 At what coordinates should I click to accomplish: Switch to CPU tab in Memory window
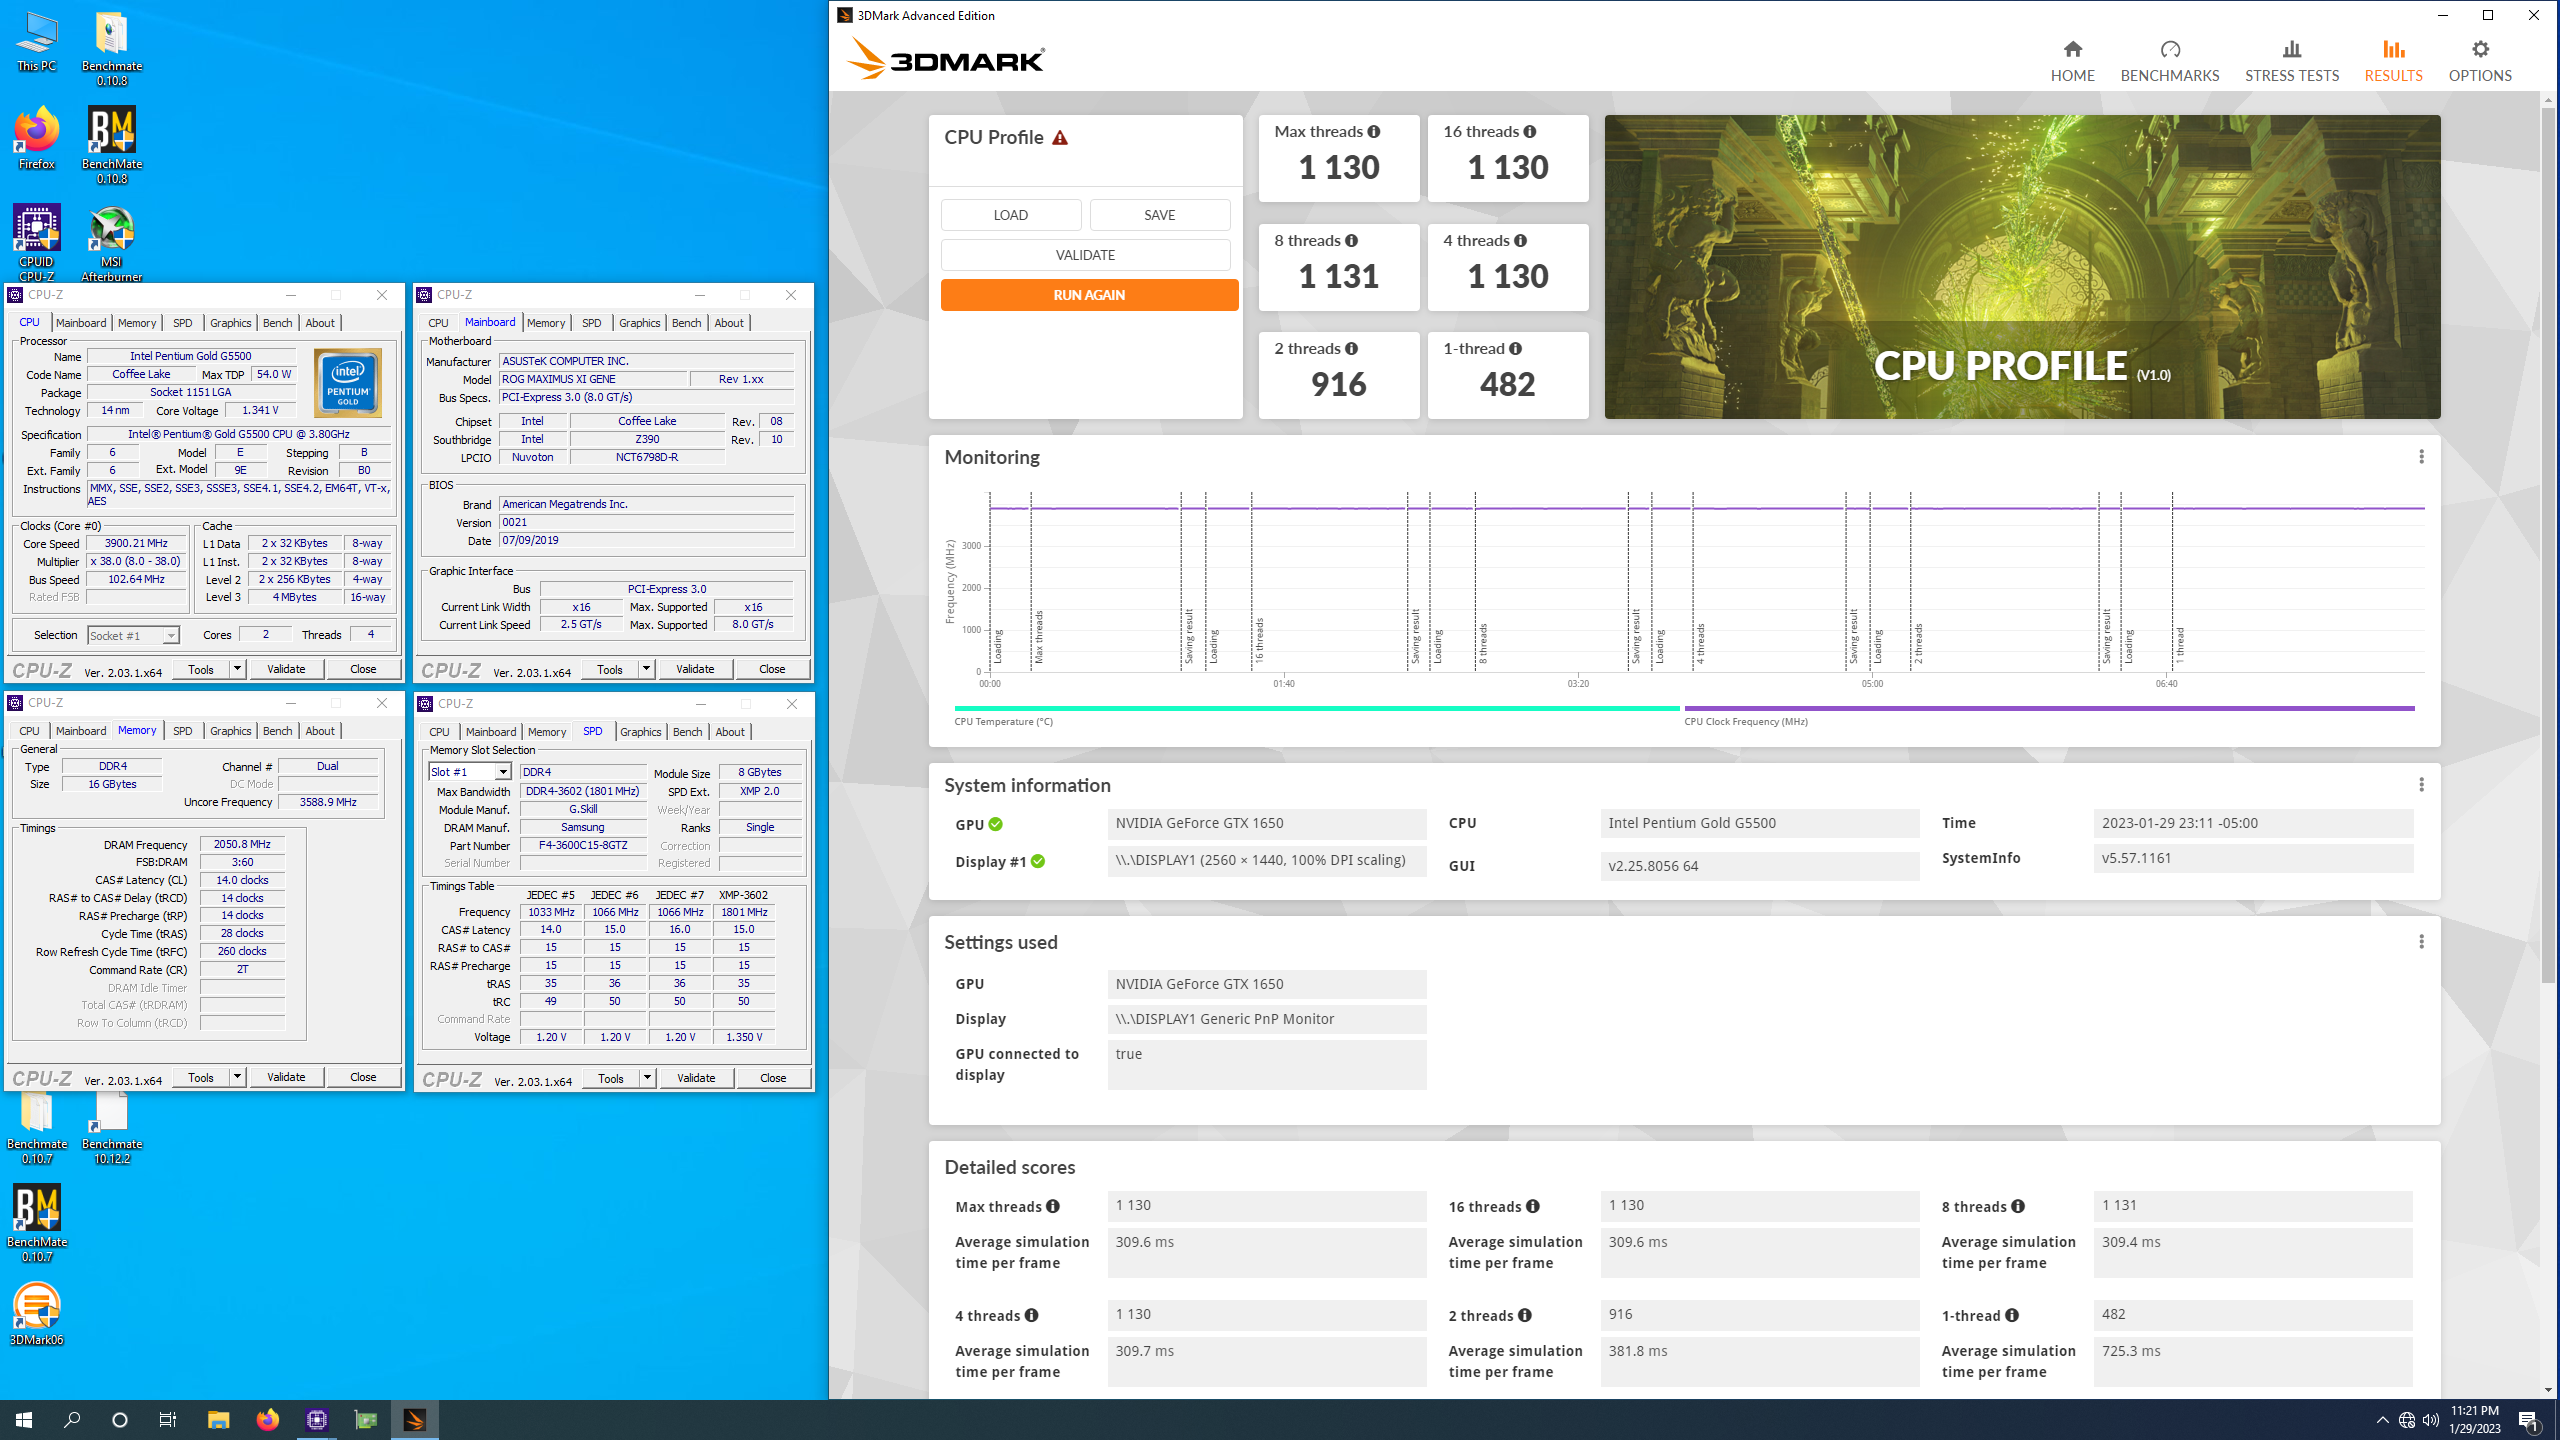pos(29,731)
